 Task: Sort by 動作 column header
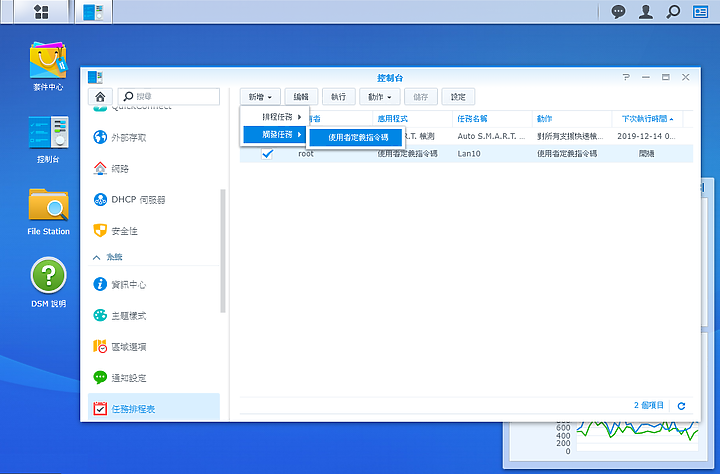click(x=572, y=118)
